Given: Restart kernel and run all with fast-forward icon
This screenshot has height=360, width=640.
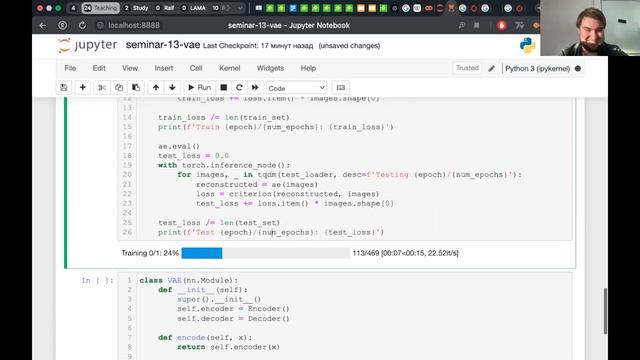Looking at the screenshot, I should (x=255, y=88).
